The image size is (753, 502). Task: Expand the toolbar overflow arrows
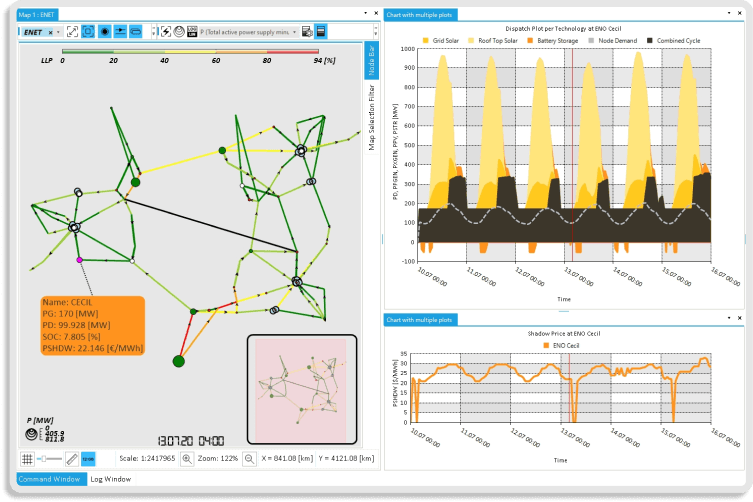(153, 32)
